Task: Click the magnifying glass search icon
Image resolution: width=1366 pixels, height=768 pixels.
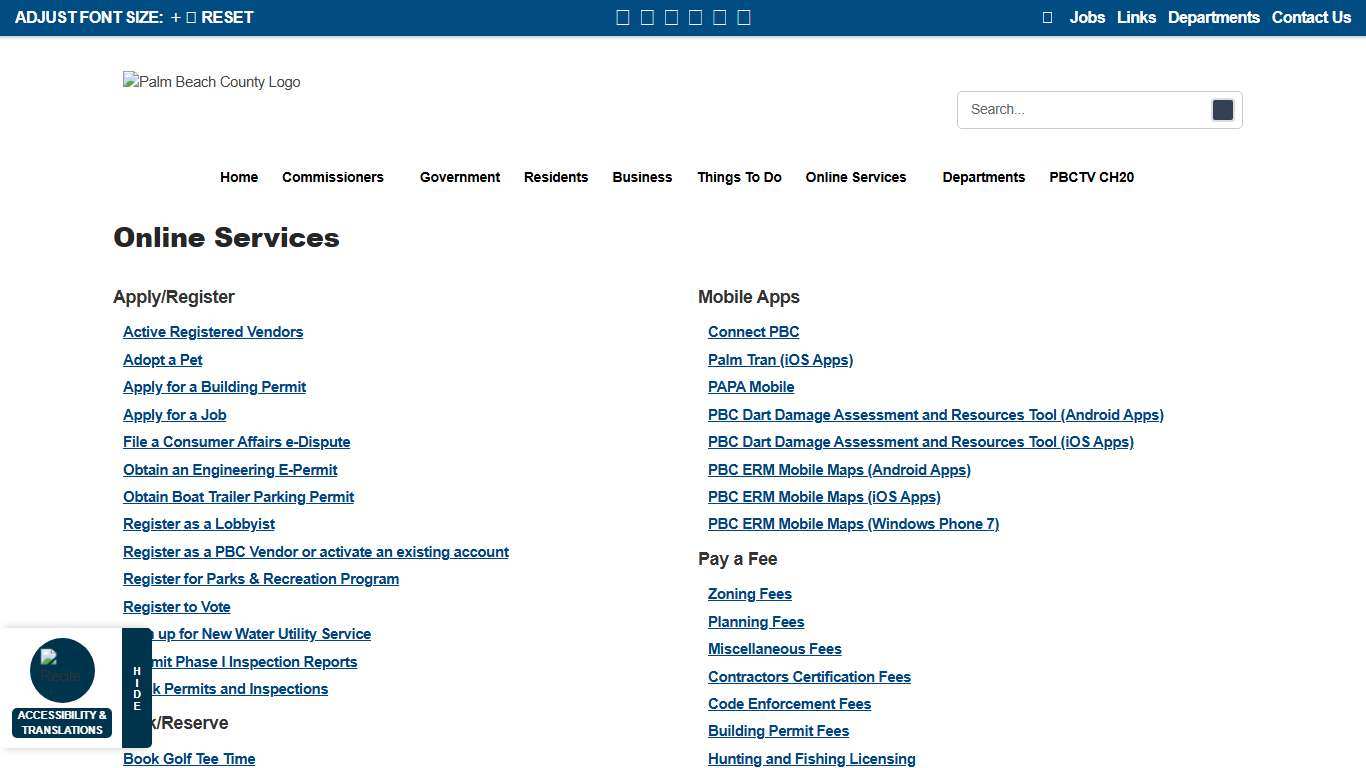Action: click(1222, 109)
